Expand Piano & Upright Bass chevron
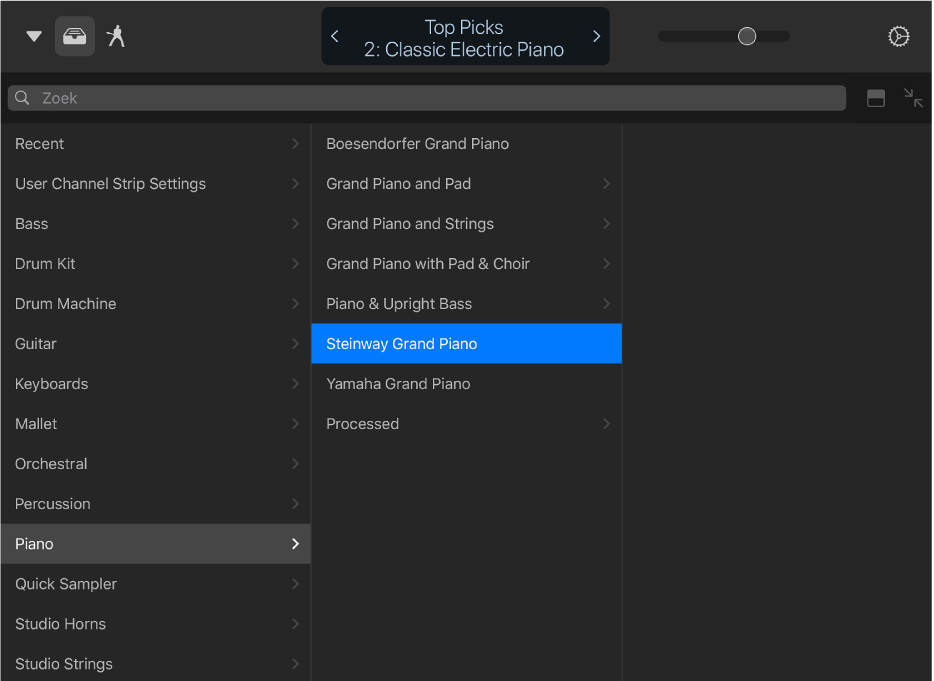 (606, 304)
